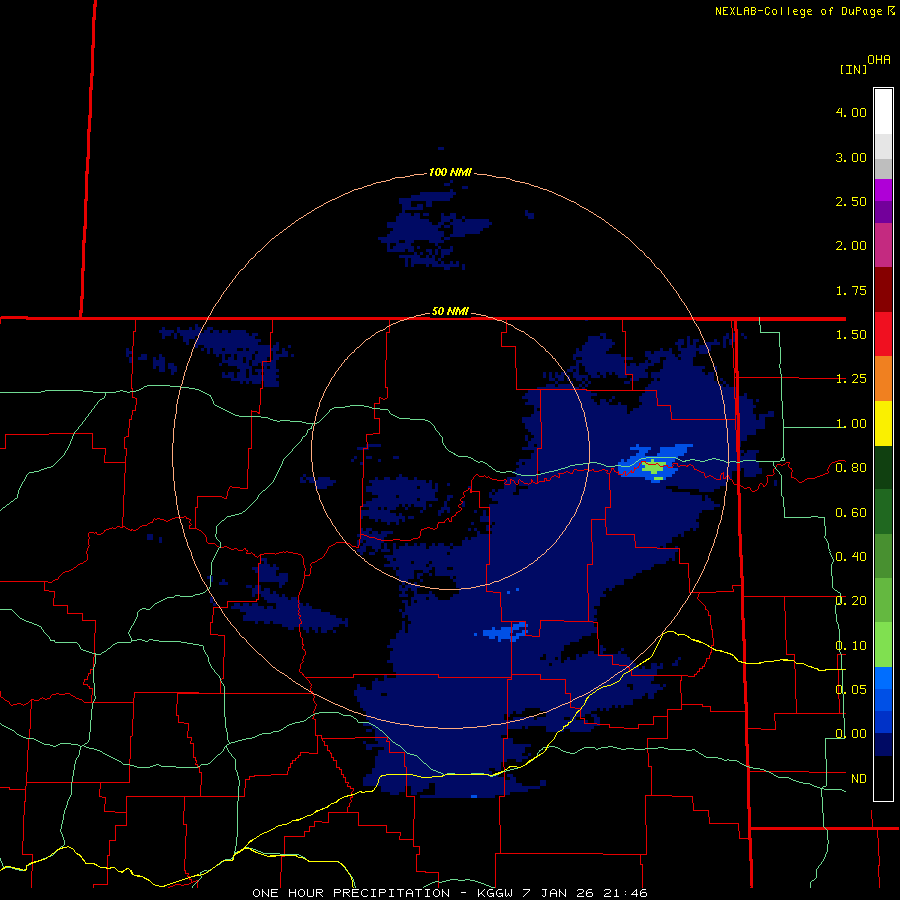Click the 0.05 legend value

pos(851,689)
